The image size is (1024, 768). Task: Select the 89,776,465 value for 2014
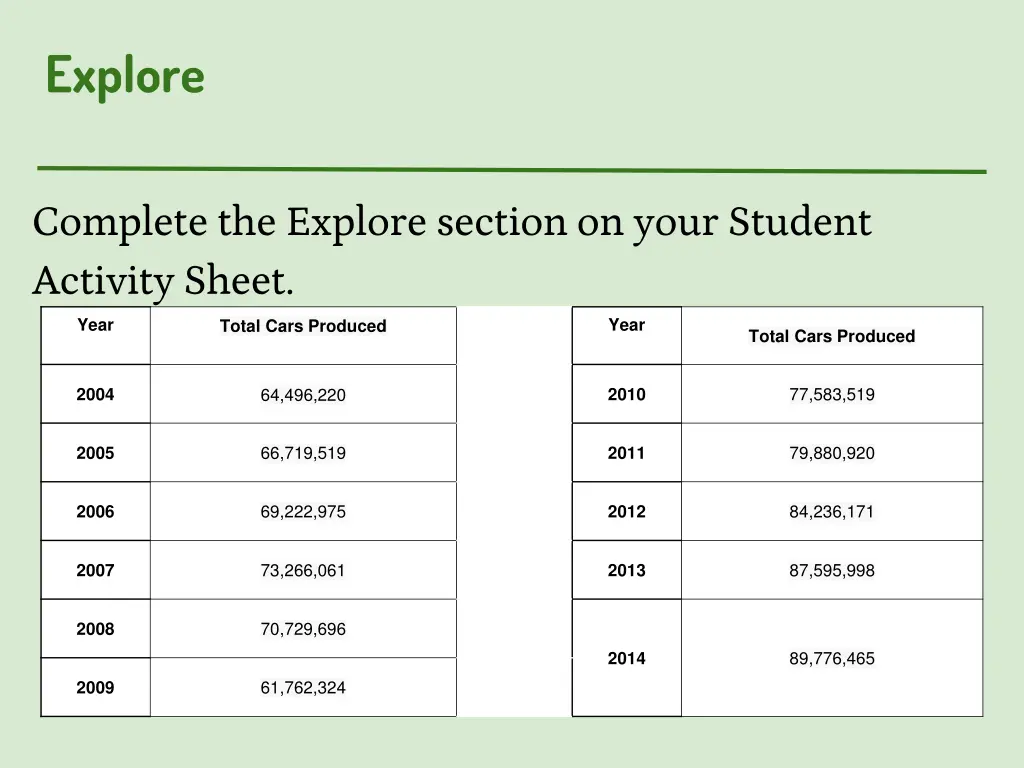pyautogui.click(x=832, y=658)
